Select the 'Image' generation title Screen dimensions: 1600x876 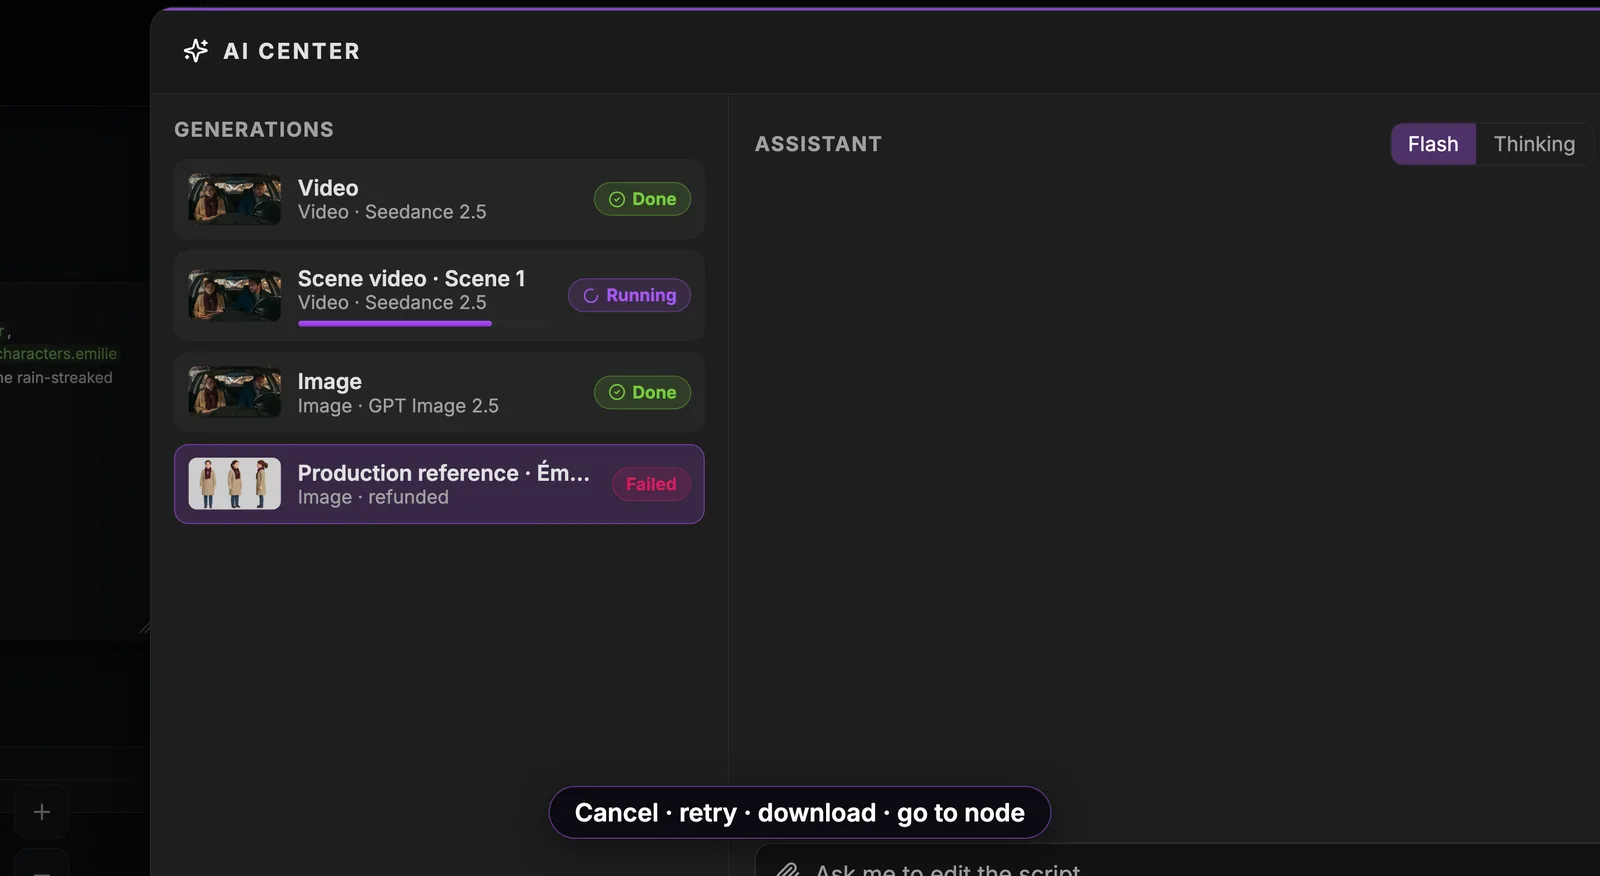coord(329,382)
